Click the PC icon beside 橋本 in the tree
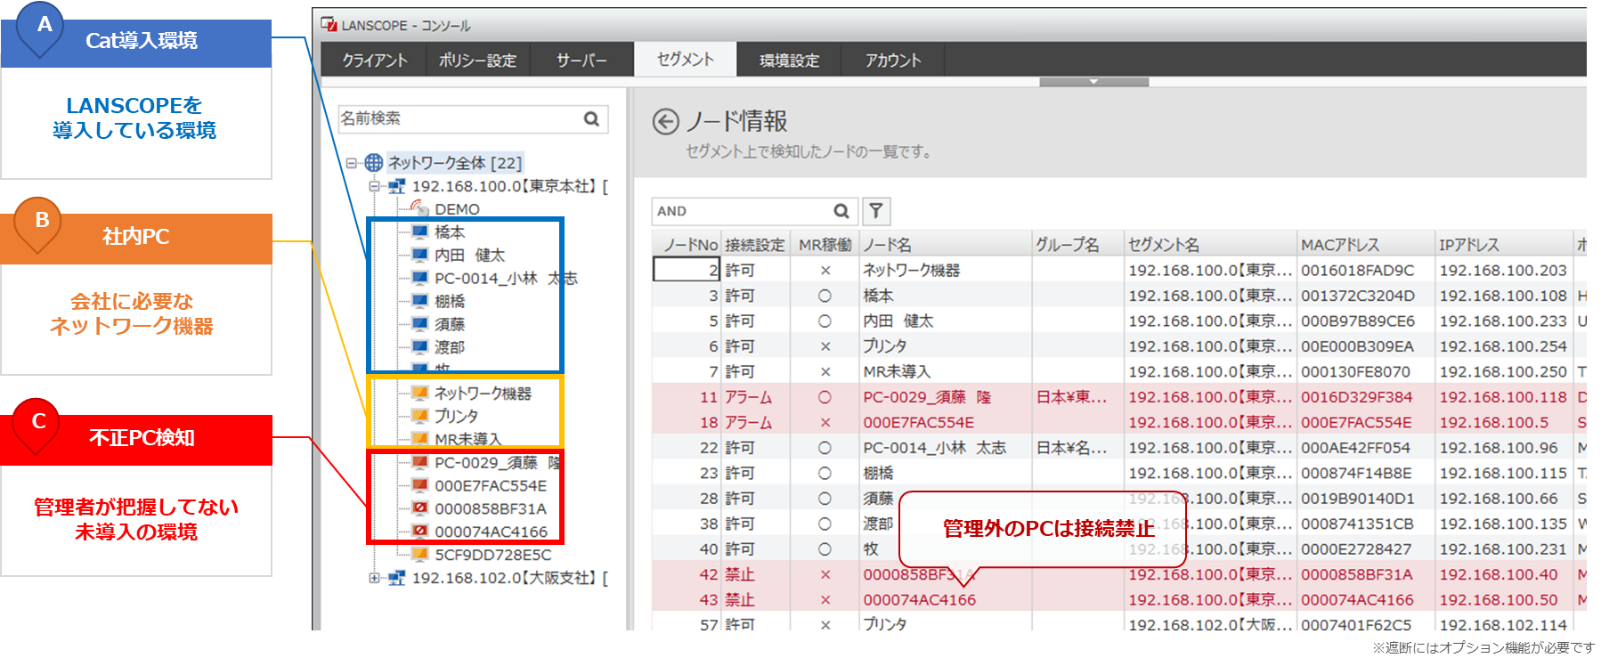1609x666 pixels. [420, 232]
